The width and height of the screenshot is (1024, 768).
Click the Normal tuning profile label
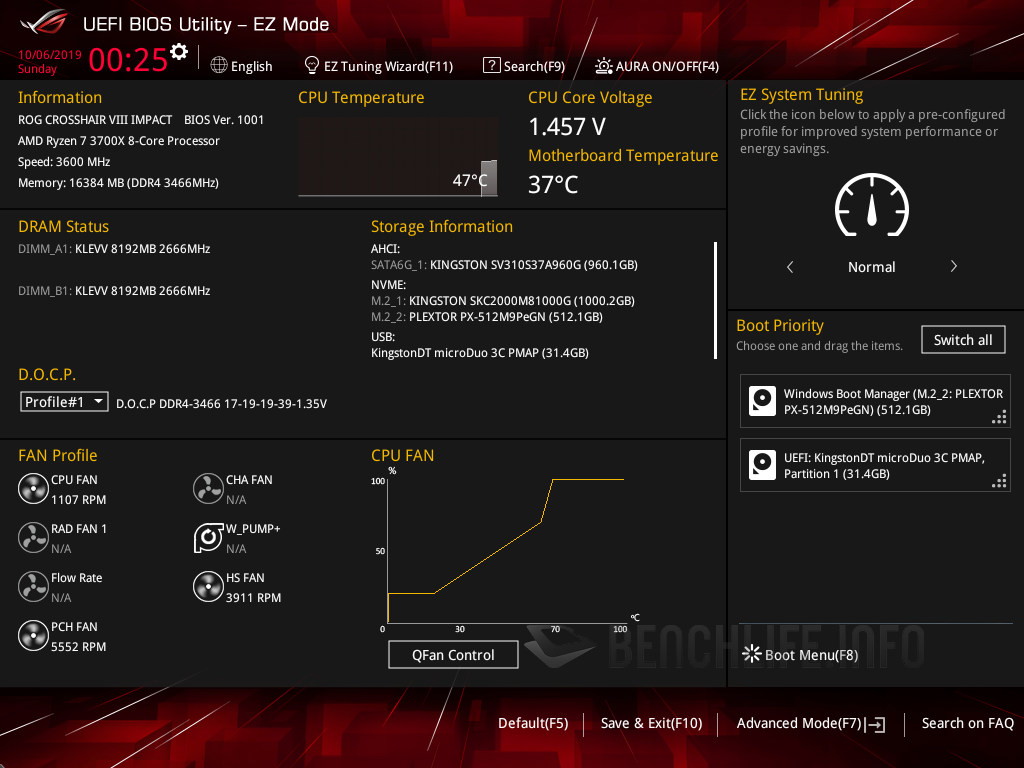pyautogui.click(x=871, y=266)
